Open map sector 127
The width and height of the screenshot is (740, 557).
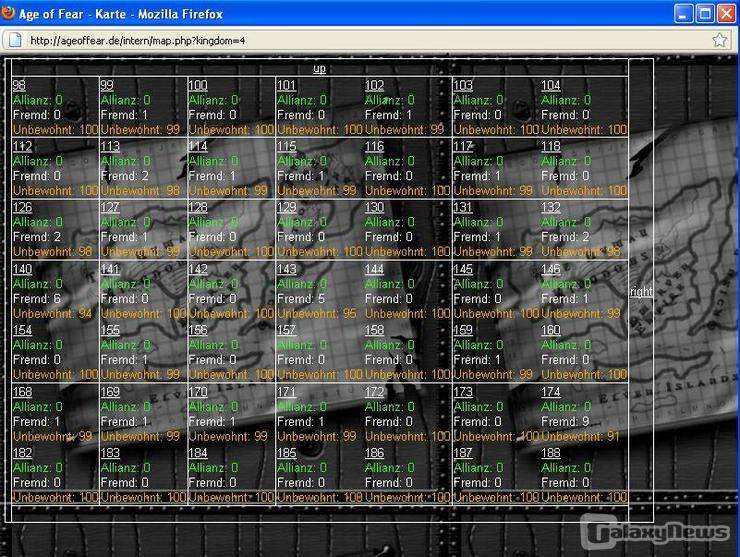(110, 207)
